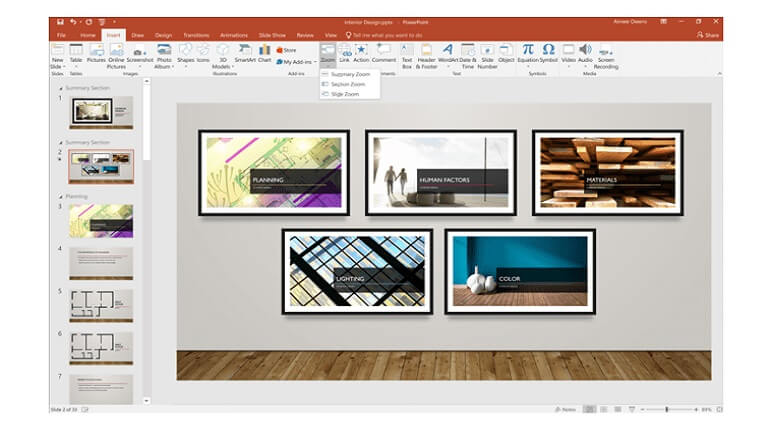This screenshot has width=770, height=433.
Task: Choose Section Zoom from the menu
Action: coord(350,84)
